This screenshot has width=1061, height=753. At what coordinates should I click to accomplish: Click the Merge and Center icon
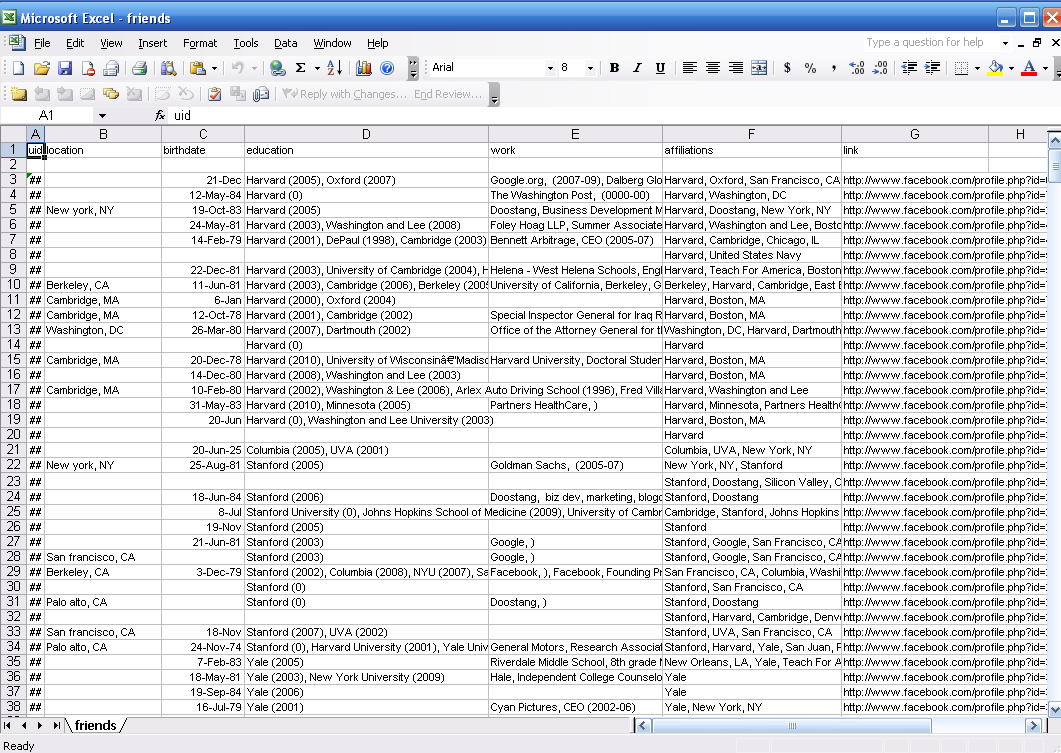pyautogui.click(x=759, y=68)
